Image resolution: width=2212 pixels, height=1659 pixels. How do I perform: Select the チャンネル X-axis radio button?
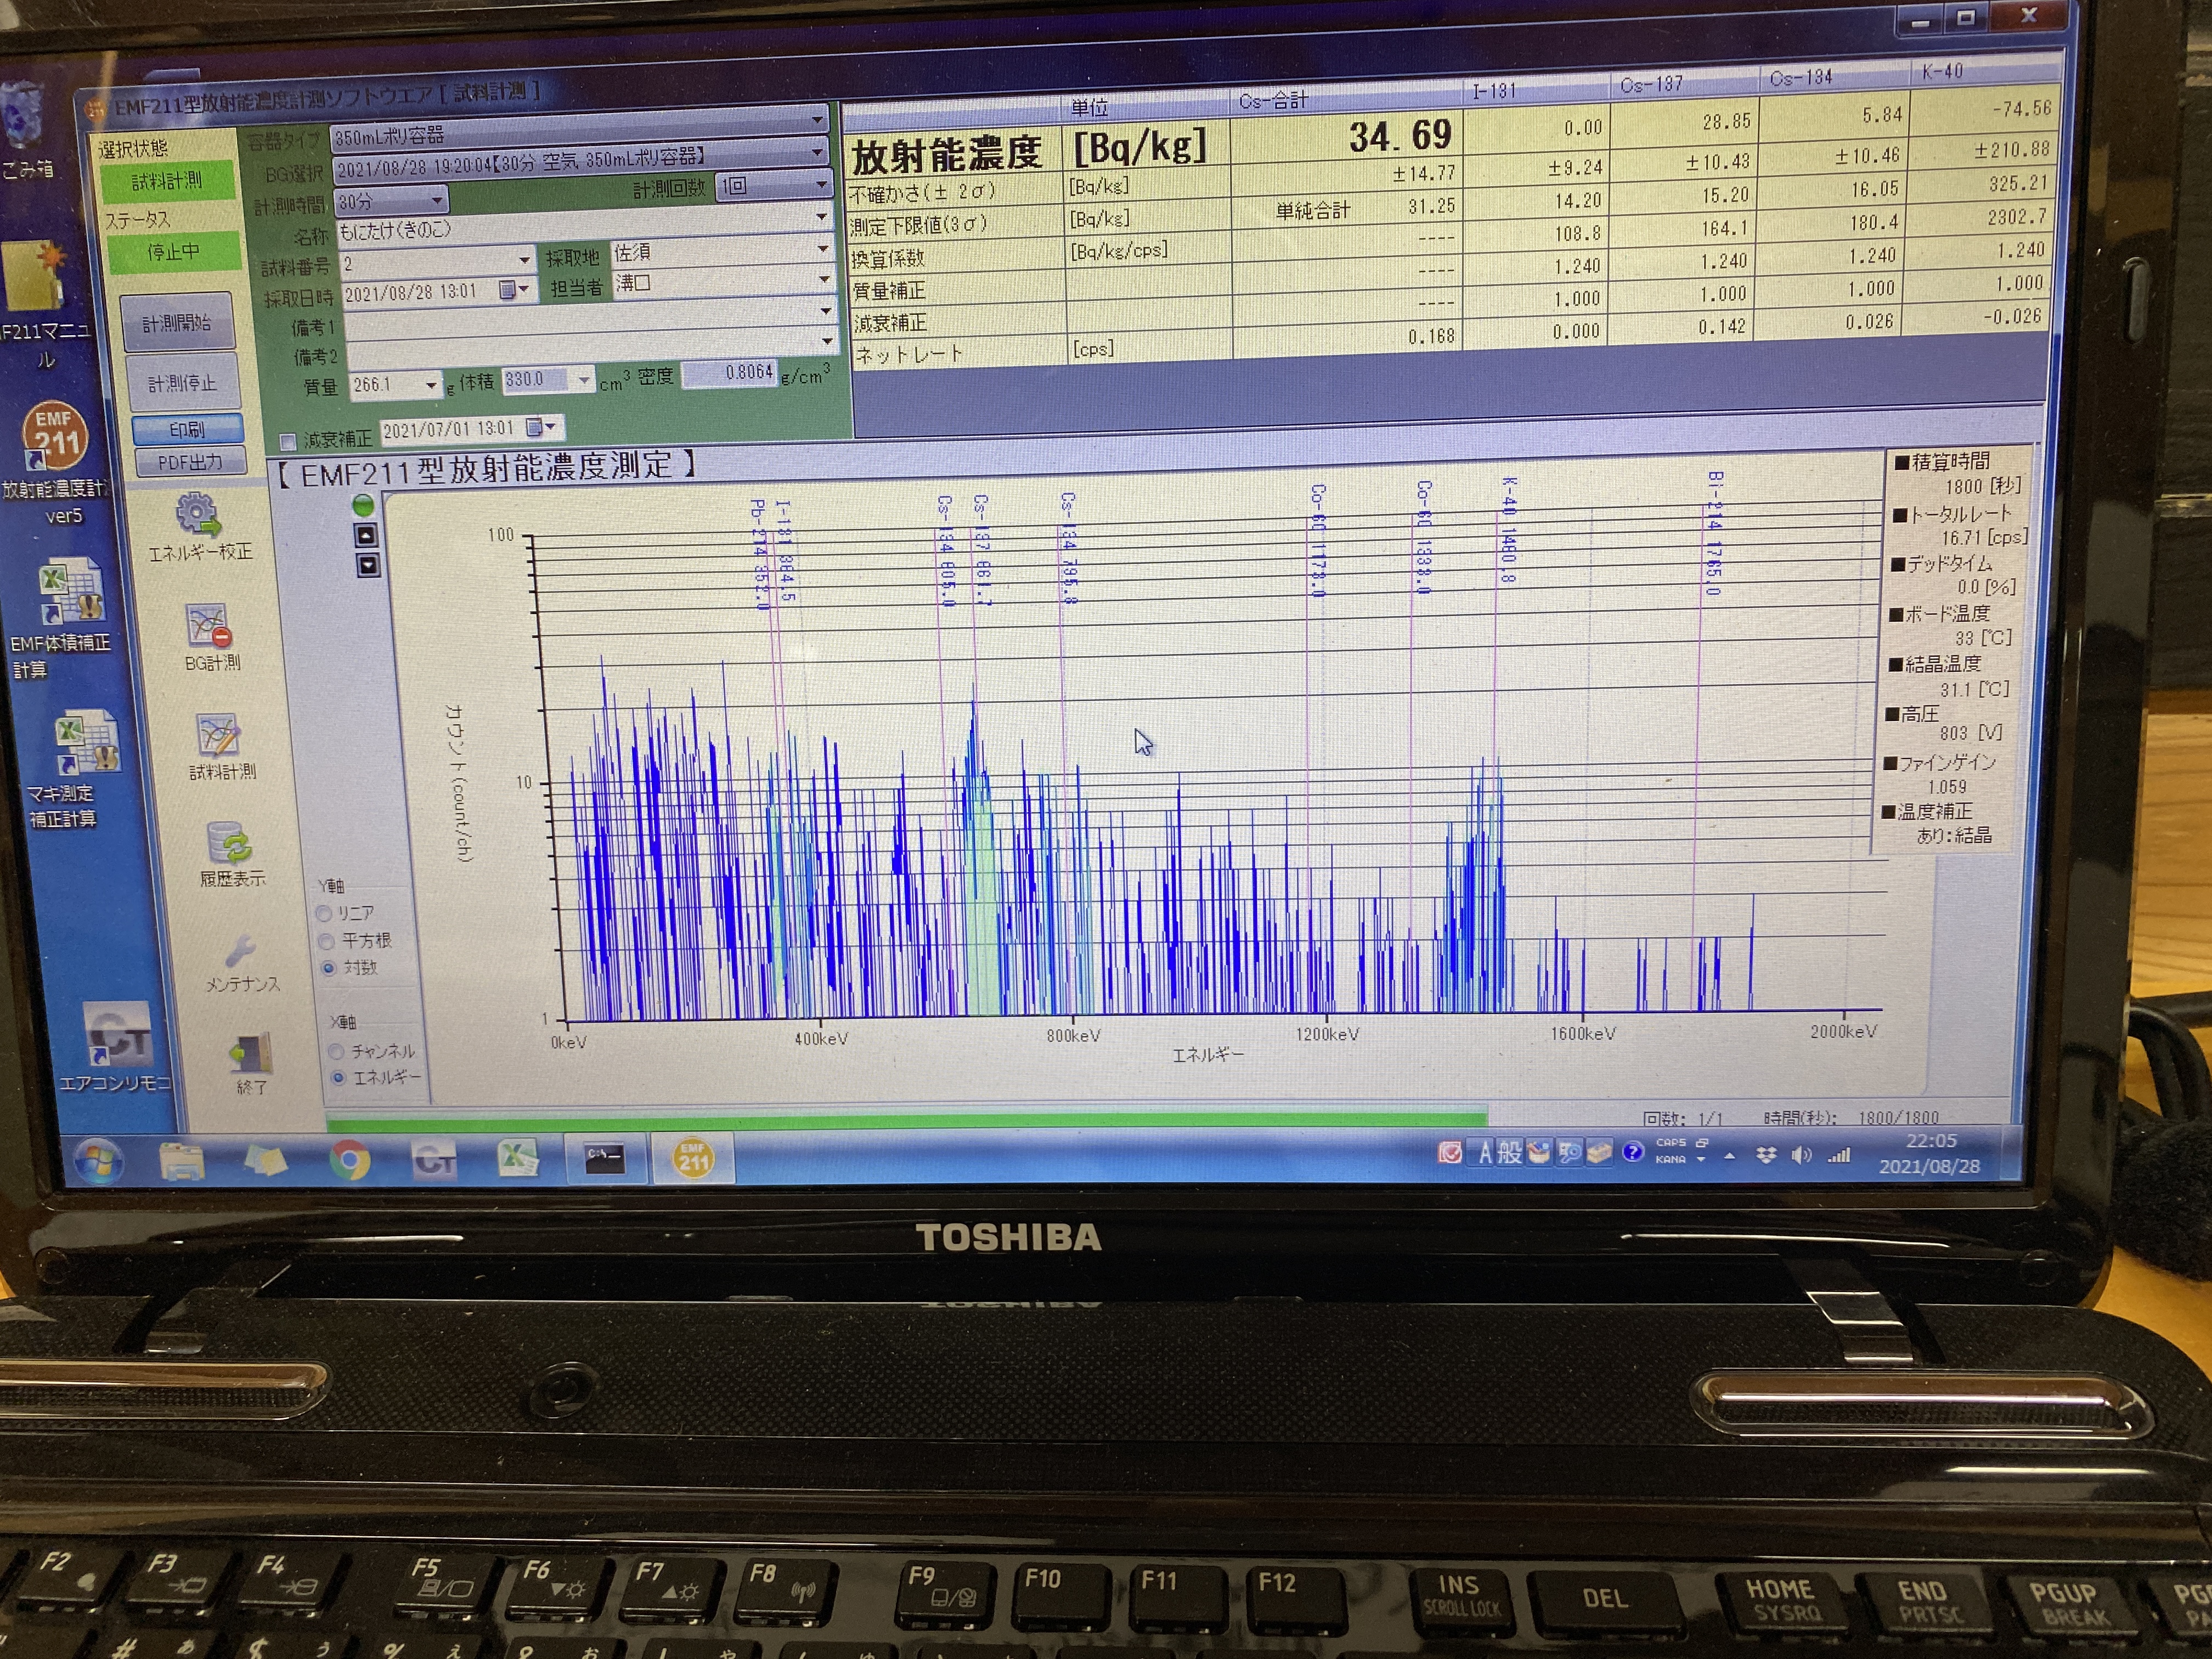[x=337, y=1051]
